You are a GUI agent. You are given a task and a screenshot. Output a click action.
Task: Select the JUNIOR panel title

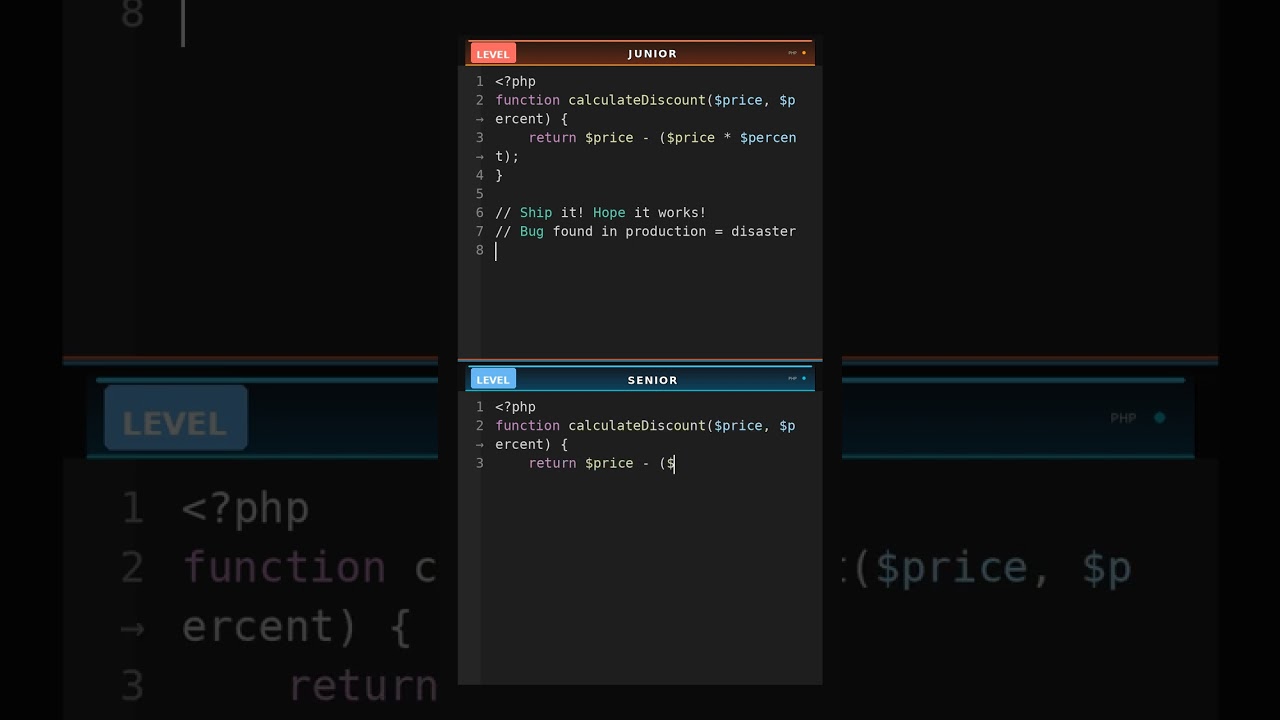[x=652, y=54]
